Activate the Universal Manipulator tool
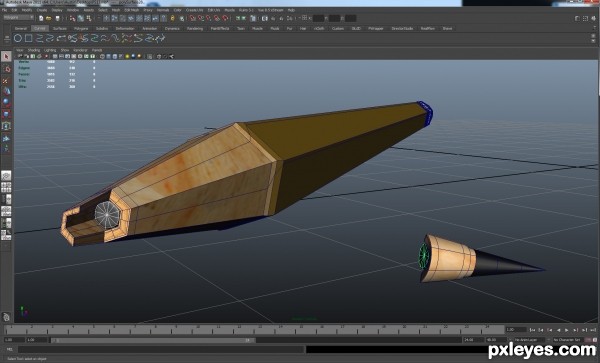Viewport: 600px width, 363px height. pos(6,126)
